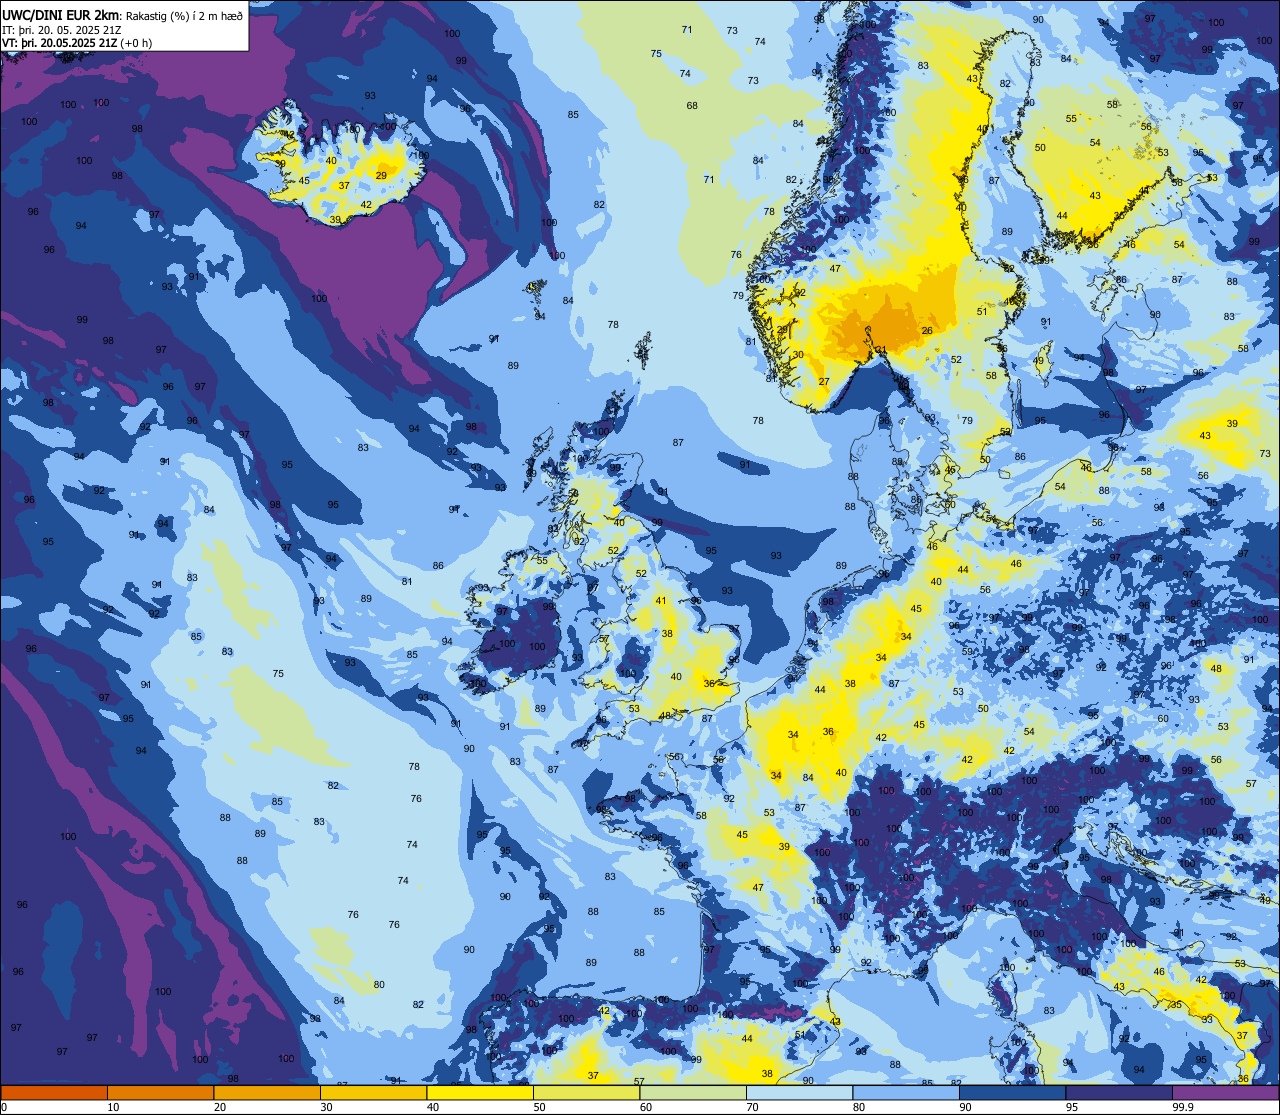Click the dark blue 90–95 legend swatch
Viewport: 1280px width, 1115px height.
[1012, 1092]
